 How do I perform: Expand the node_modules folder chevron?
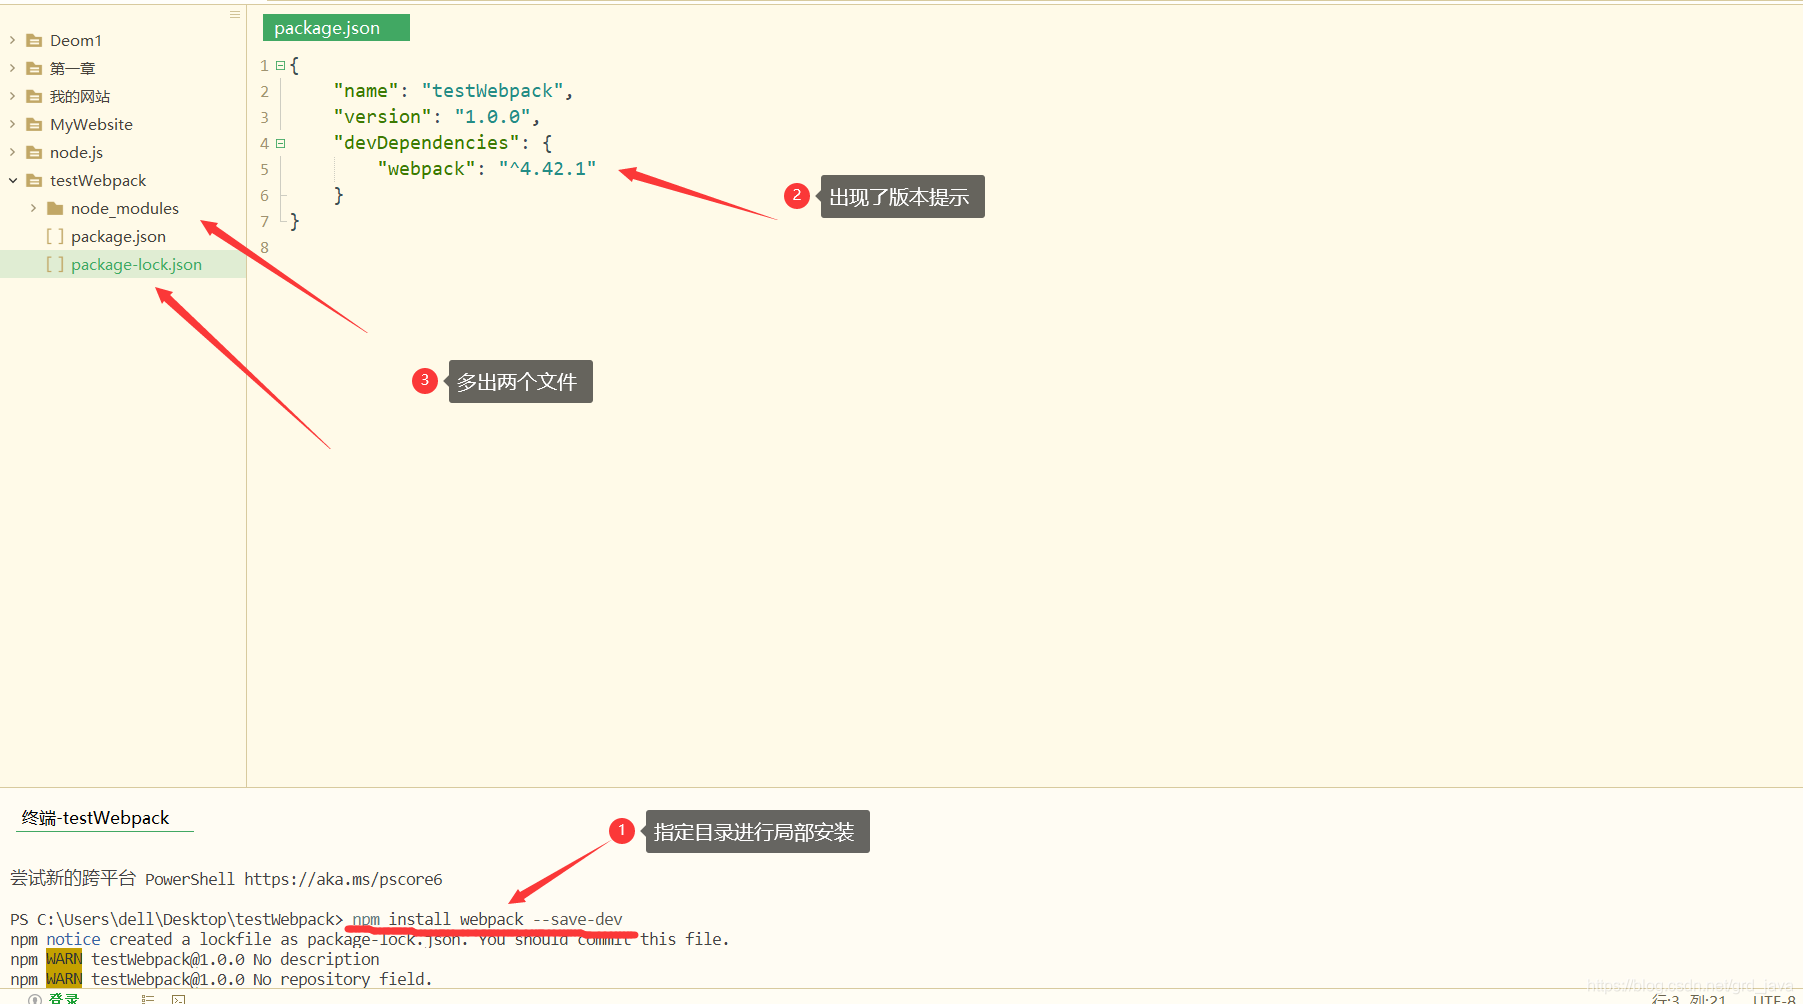pos(33,208)
